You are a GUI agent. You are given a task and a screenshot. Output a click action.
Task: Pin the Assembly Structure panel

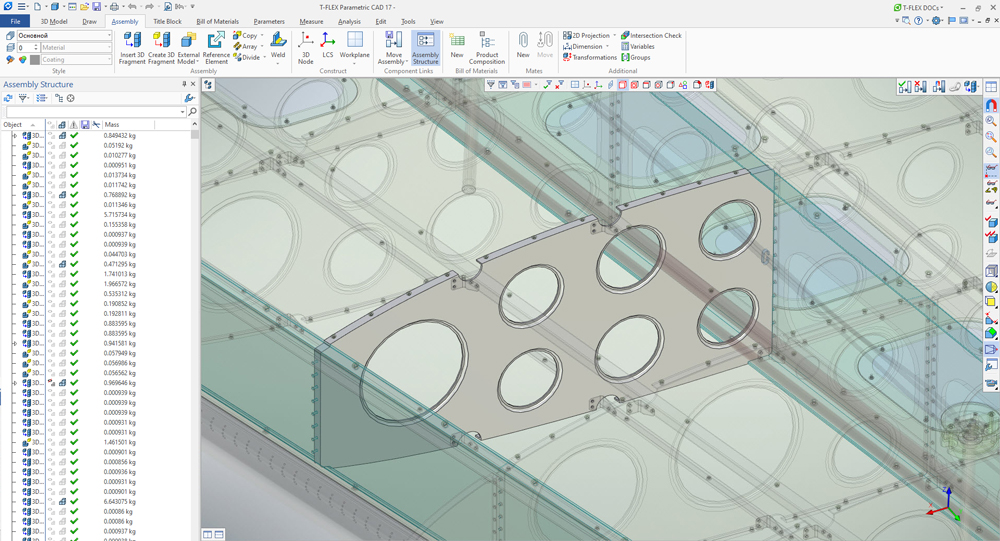pos(184,84)
